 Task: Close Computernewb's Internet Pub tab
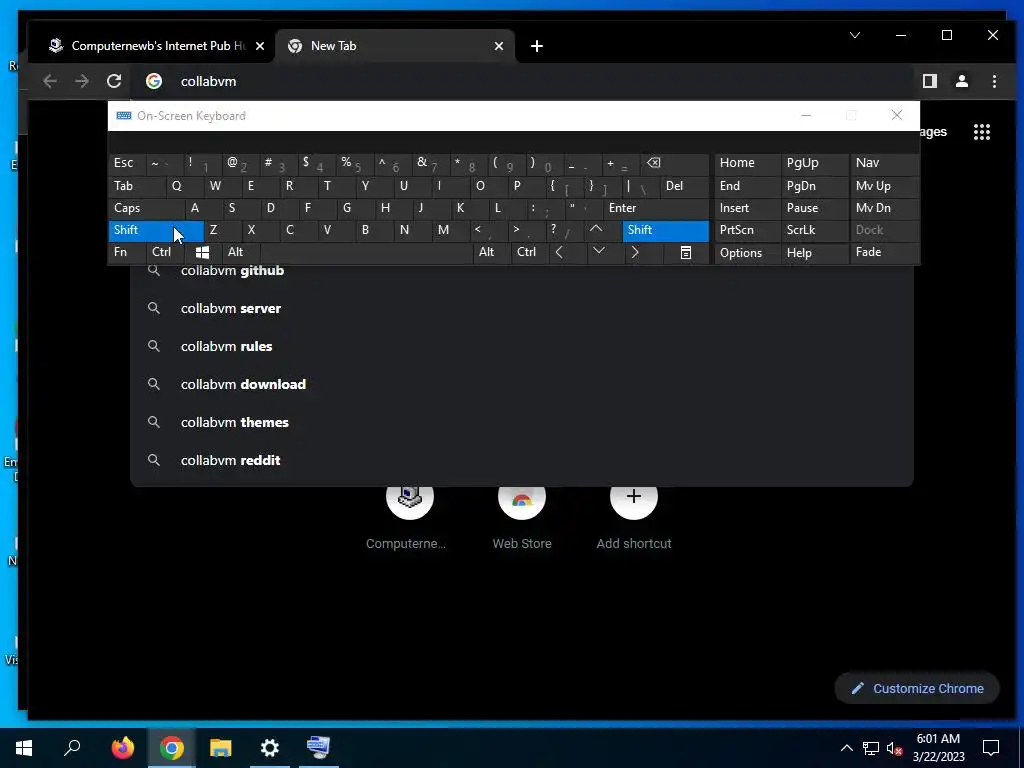259,46
